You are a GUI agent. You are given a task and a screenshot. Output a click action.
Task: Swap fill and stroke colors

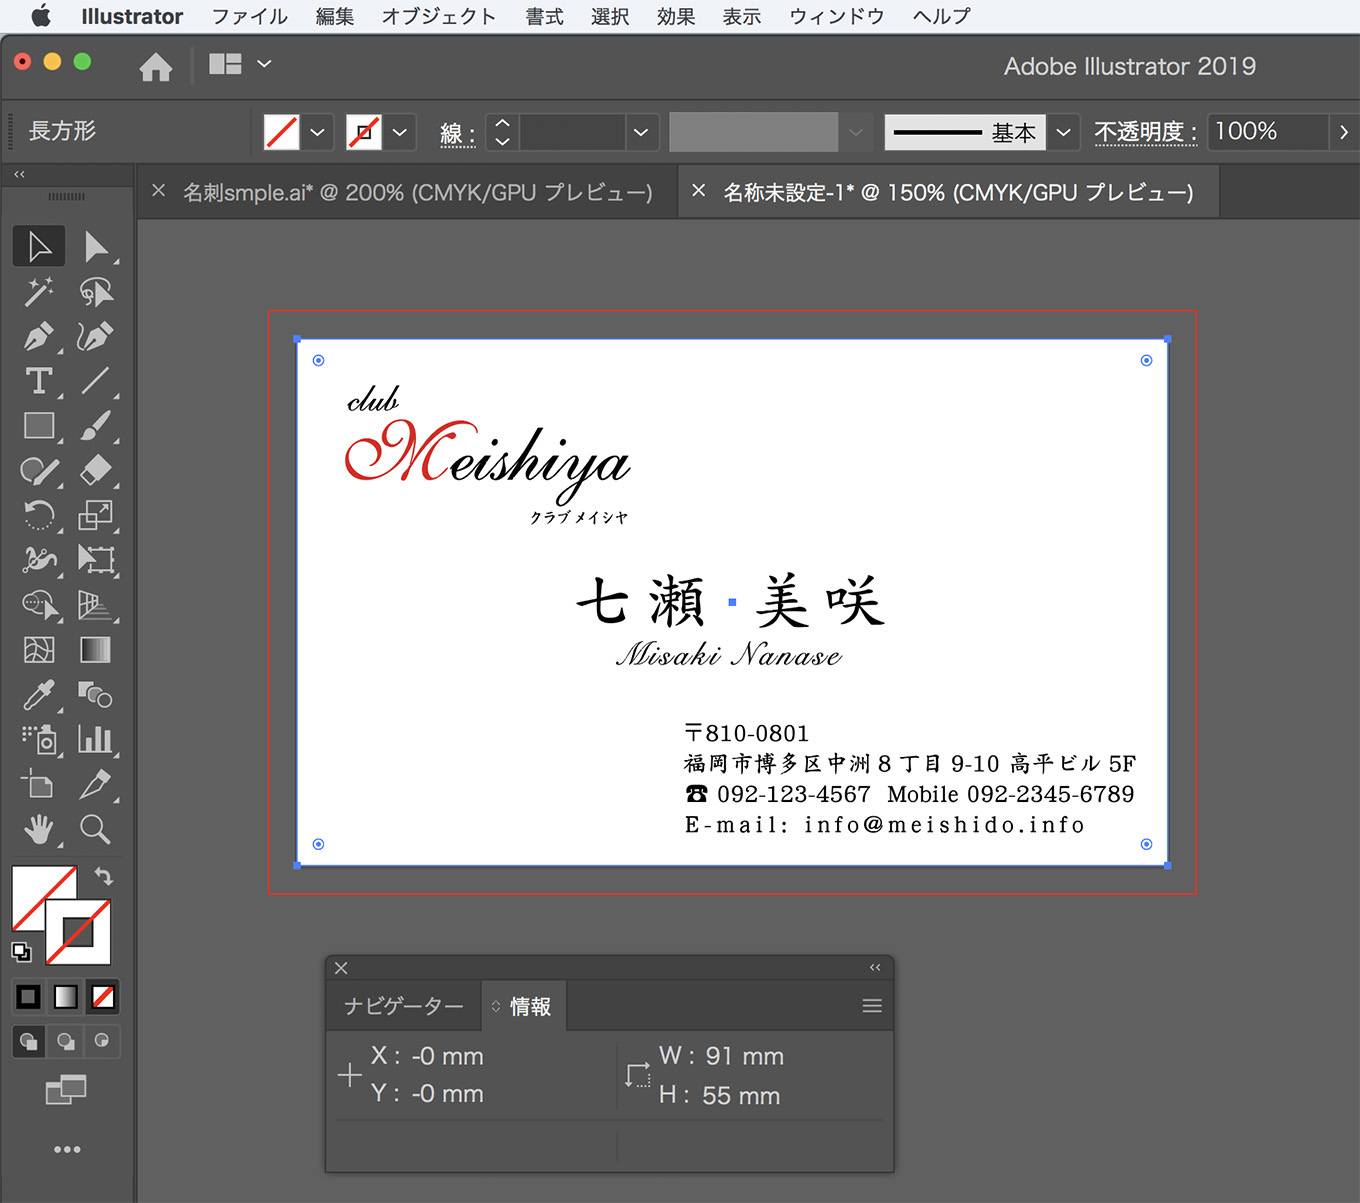[104, 876]
